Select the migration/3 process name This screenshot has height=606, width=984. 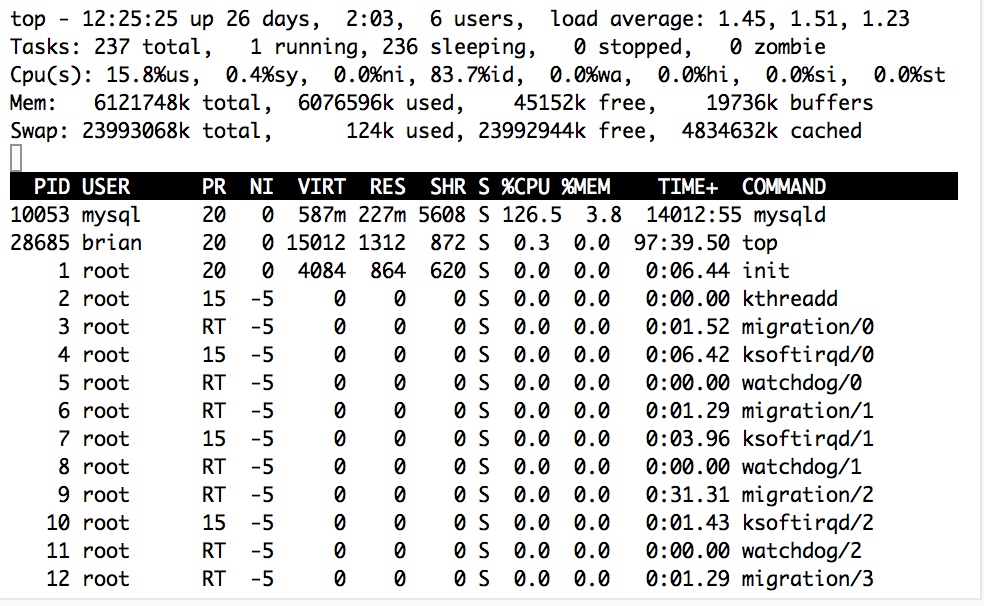(x=808, y=579)
